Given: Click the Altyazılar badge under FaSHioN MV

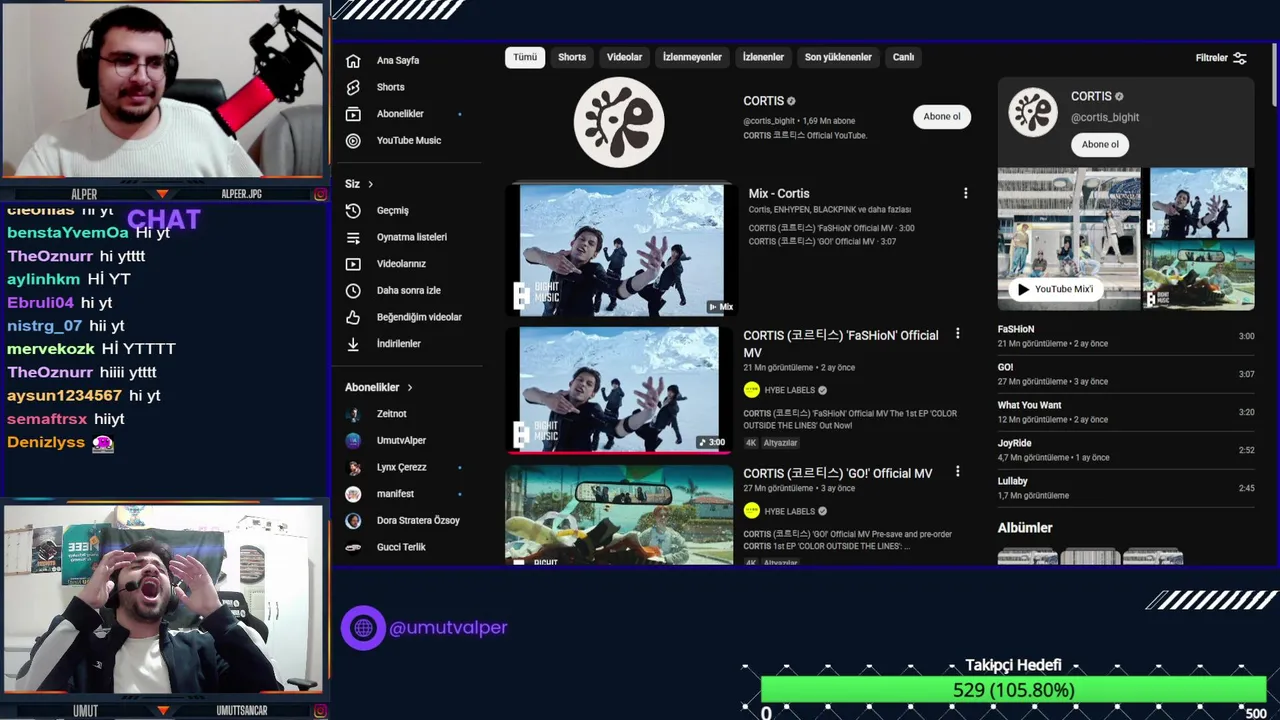Looking at the screenshot, I should tap(781, 443).
